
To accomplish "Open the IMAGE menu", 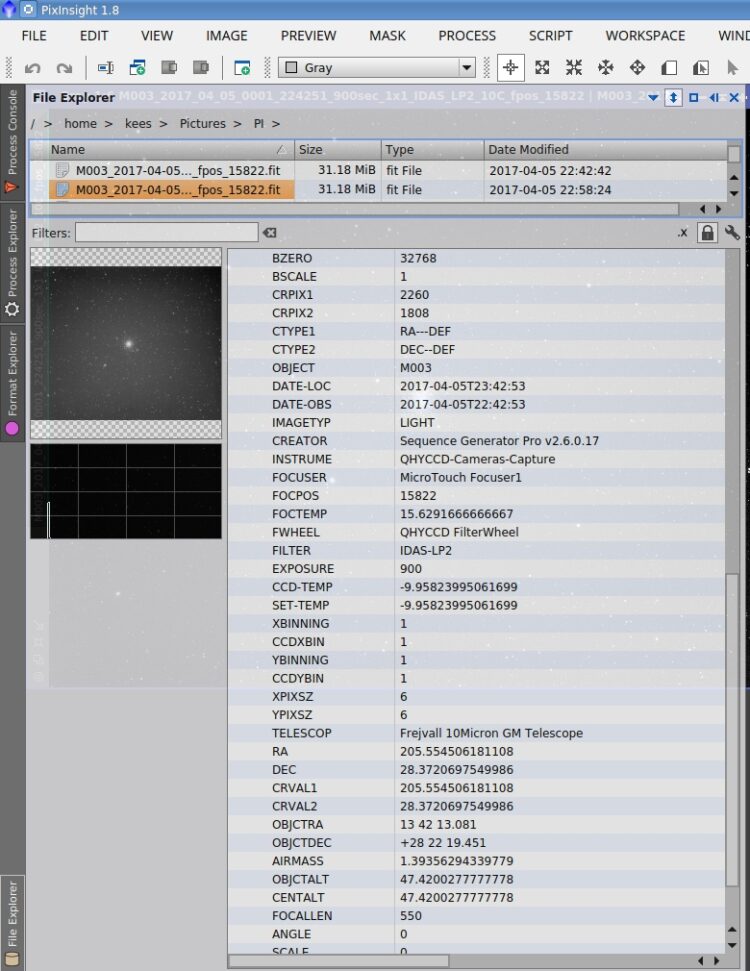I will 227,35.
